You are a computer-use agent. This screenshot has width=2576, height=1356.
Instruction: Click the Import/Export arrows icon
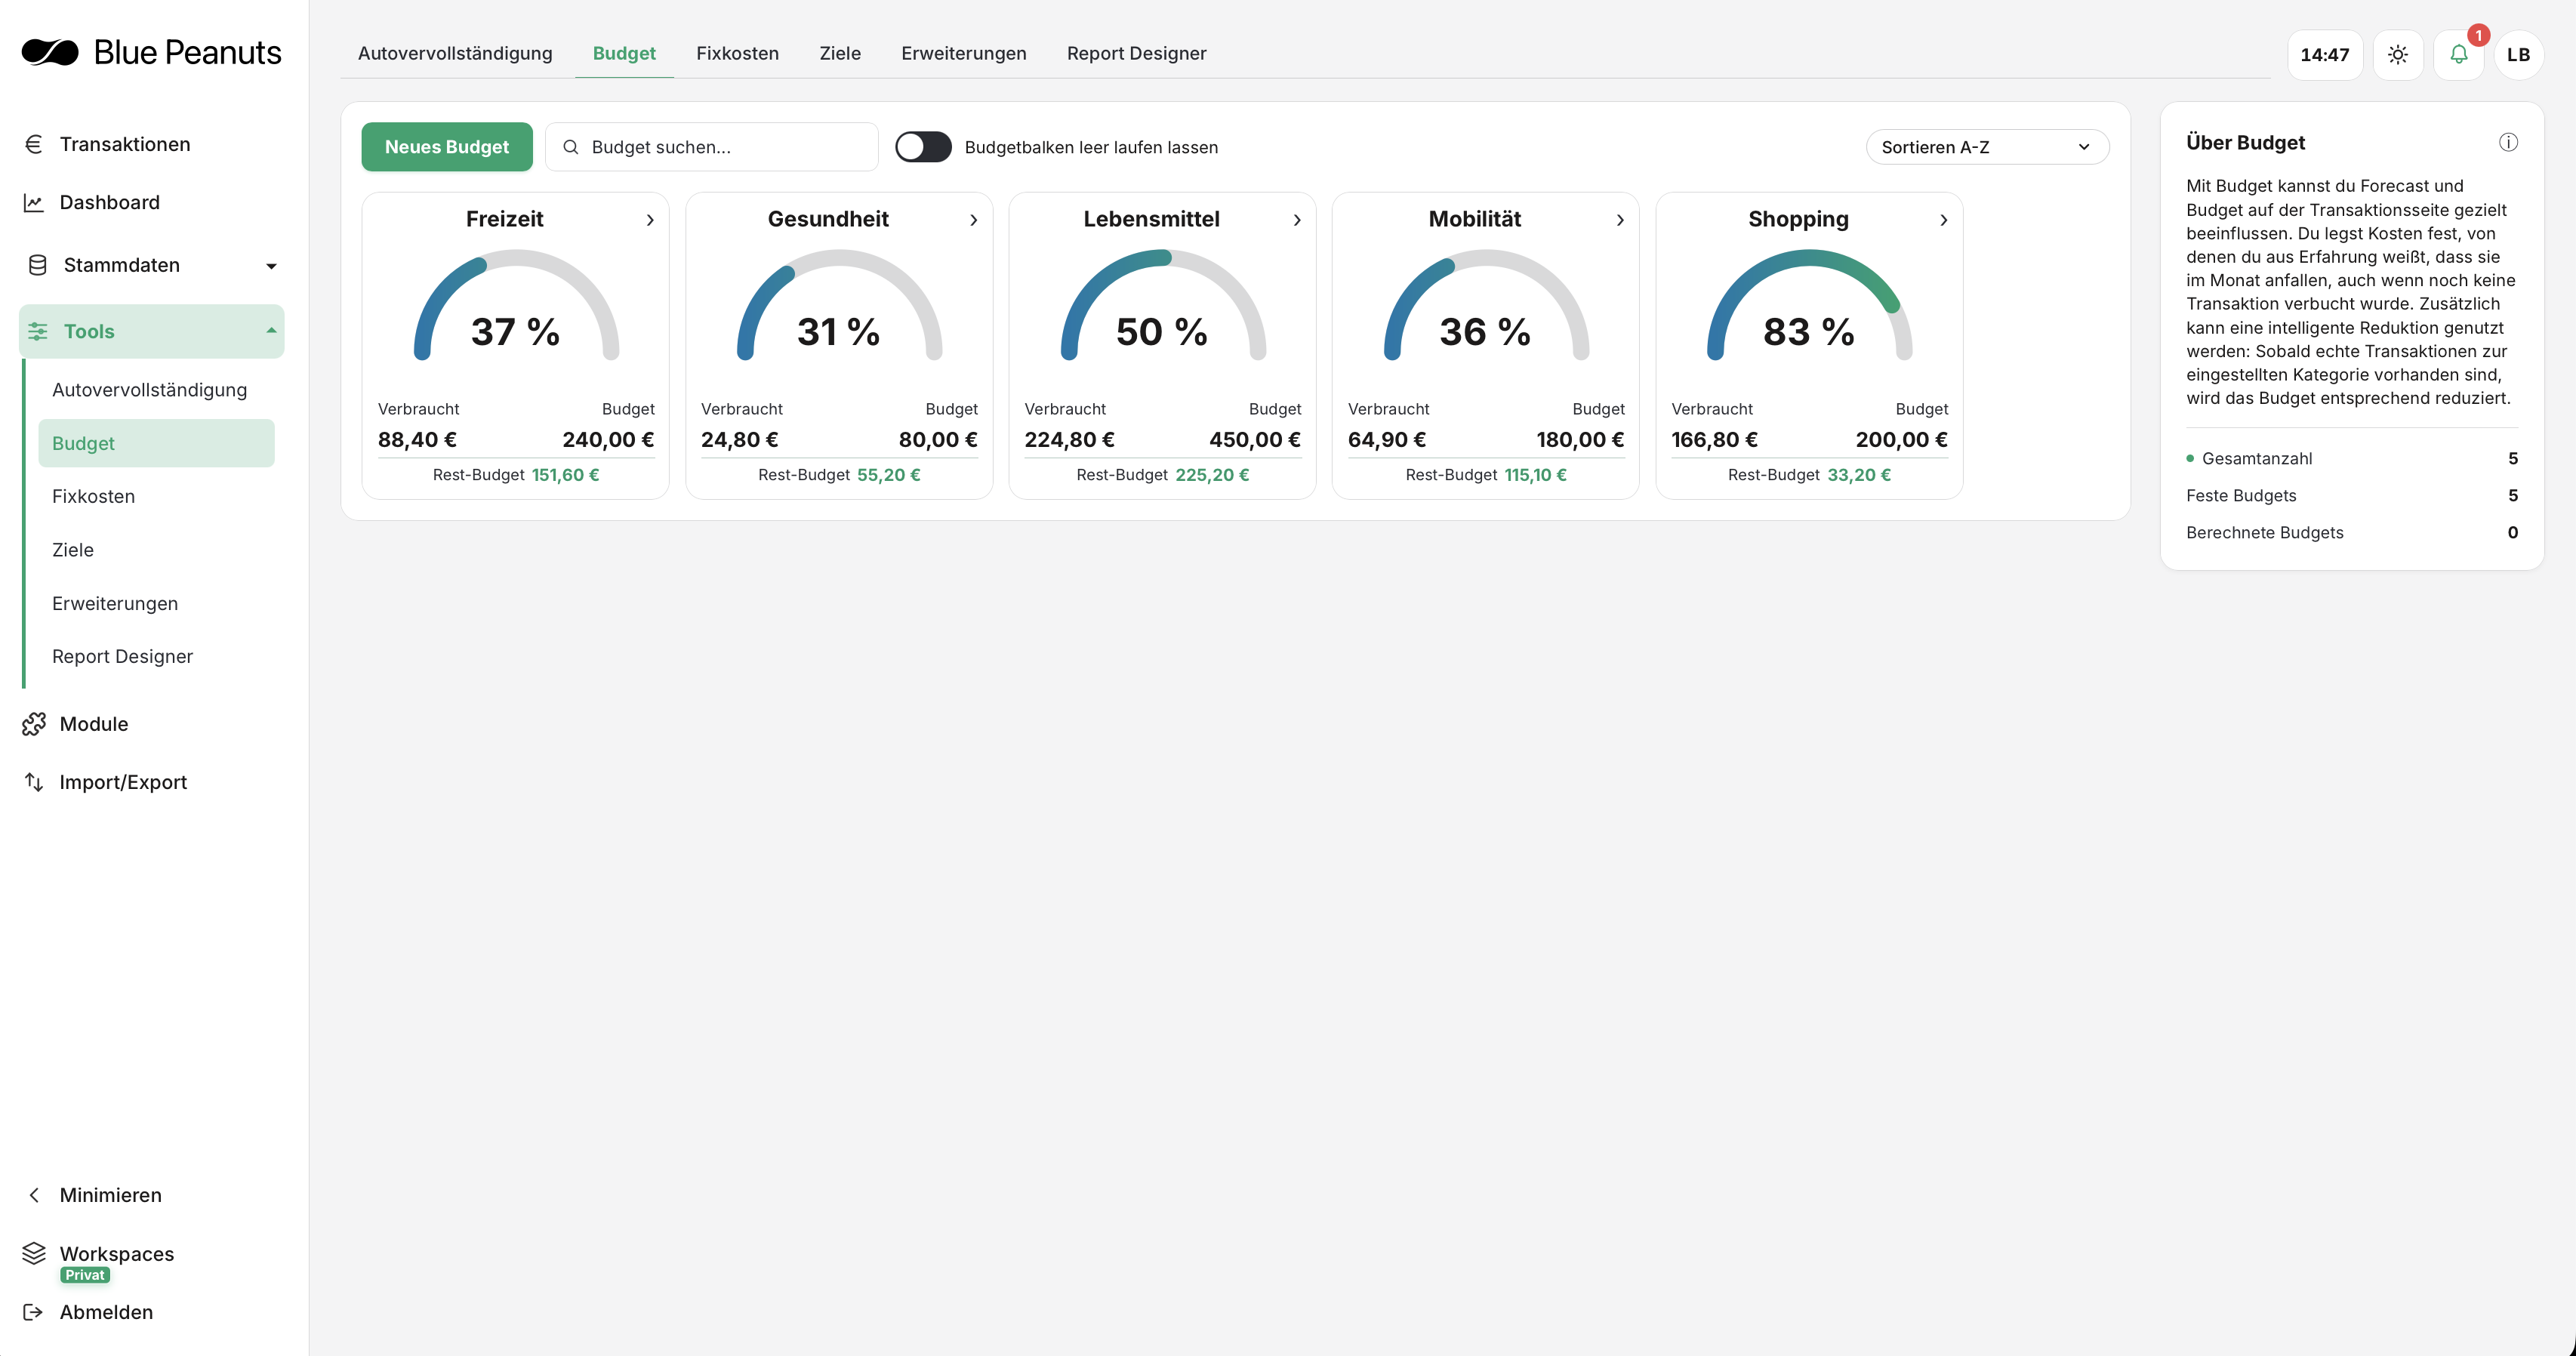[x=34, y=782]
